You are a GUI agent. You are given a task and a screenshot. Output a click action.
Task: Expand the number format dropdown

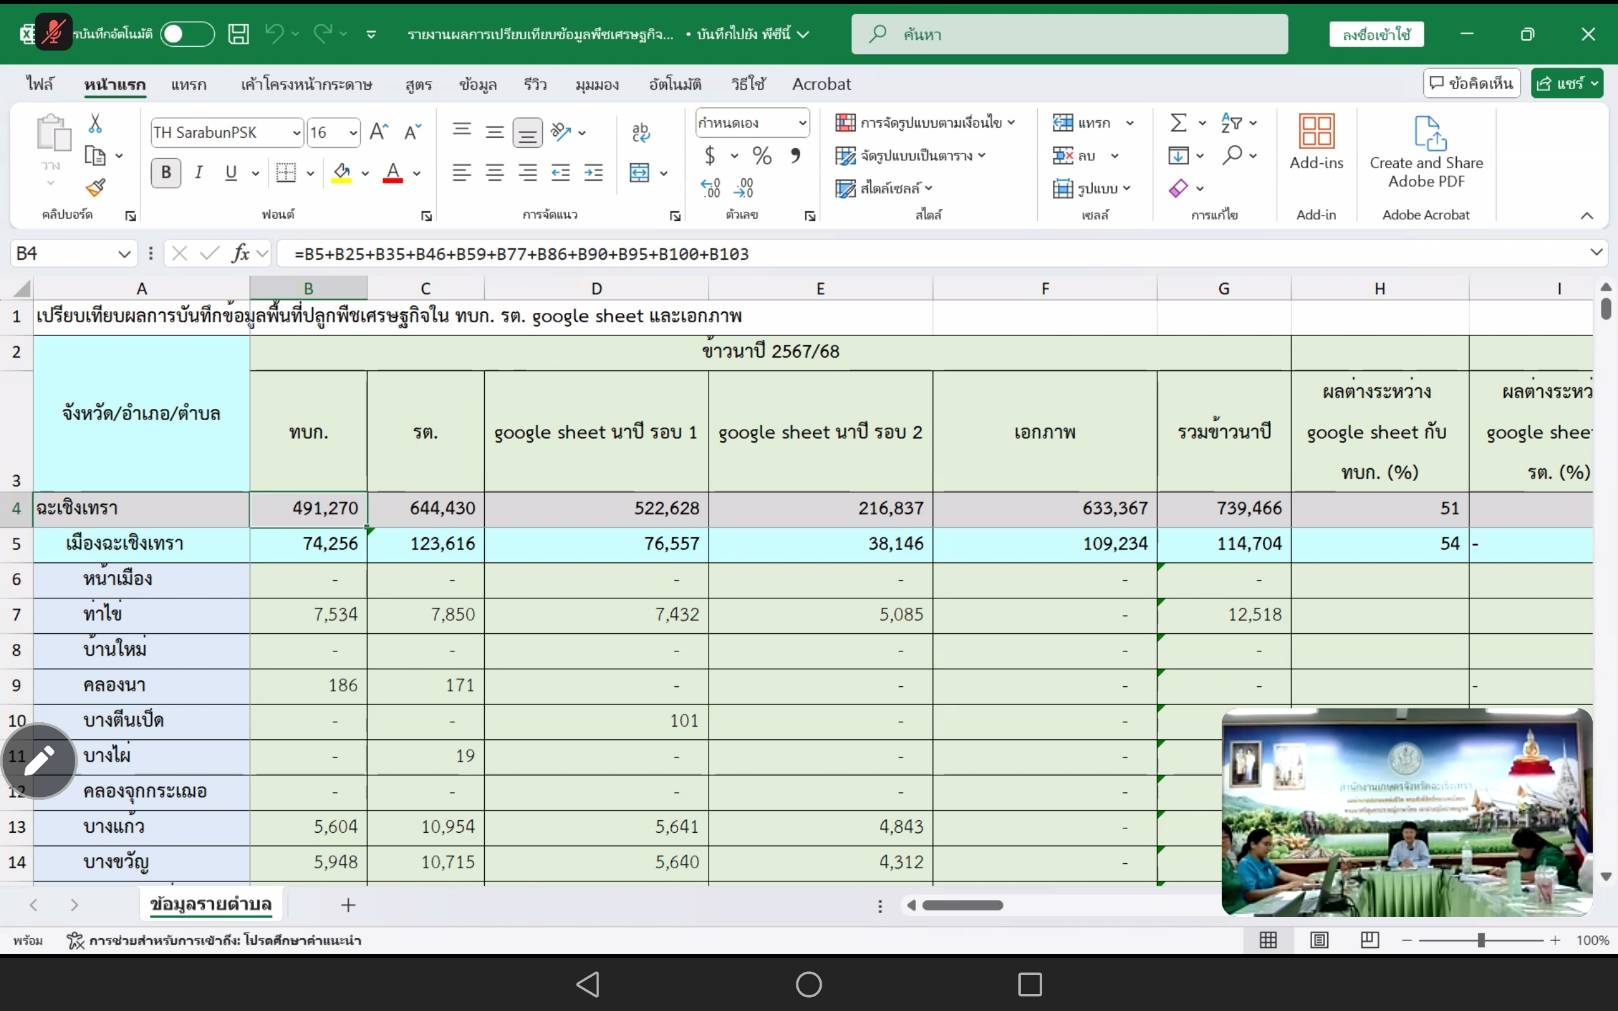[x=802, y=123]
